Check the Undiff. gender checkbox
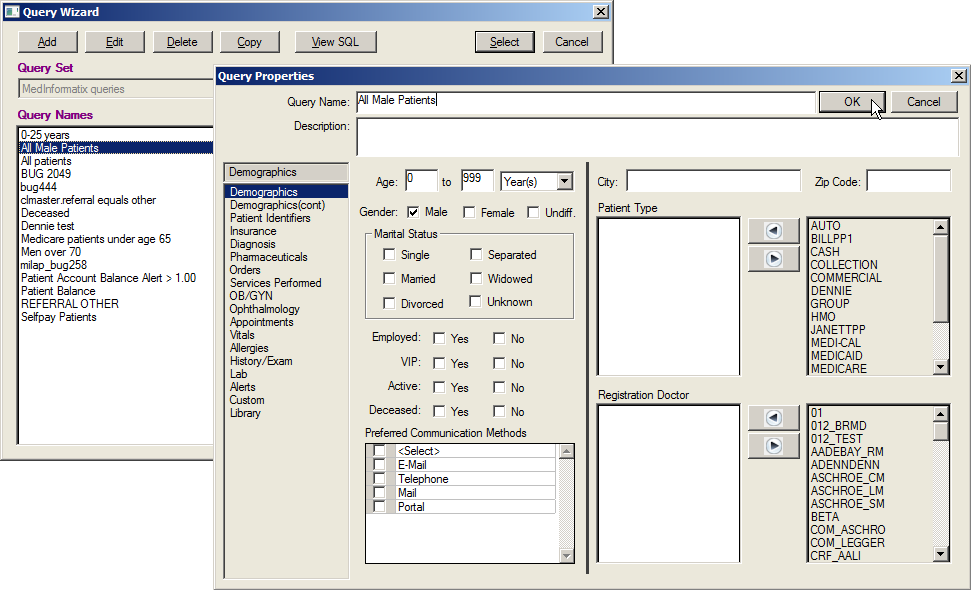 (x=533, y=212)
